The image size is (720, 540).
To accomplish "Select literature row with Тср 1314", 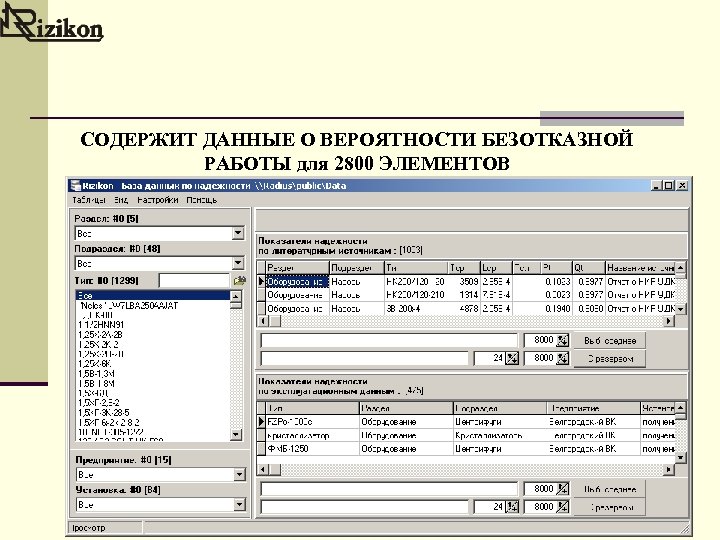I will pos(466,295).
